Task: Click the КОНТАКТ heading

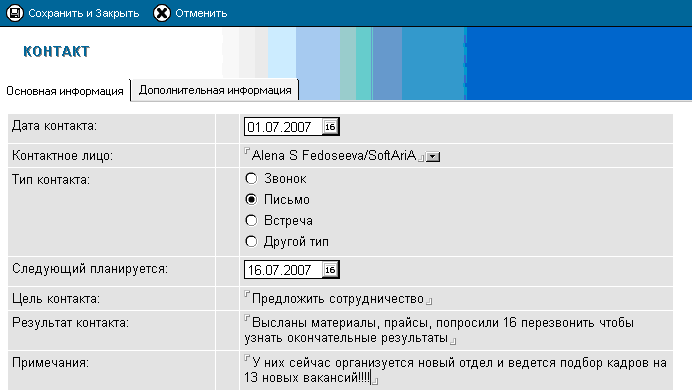Action: (x=56, y=52)
